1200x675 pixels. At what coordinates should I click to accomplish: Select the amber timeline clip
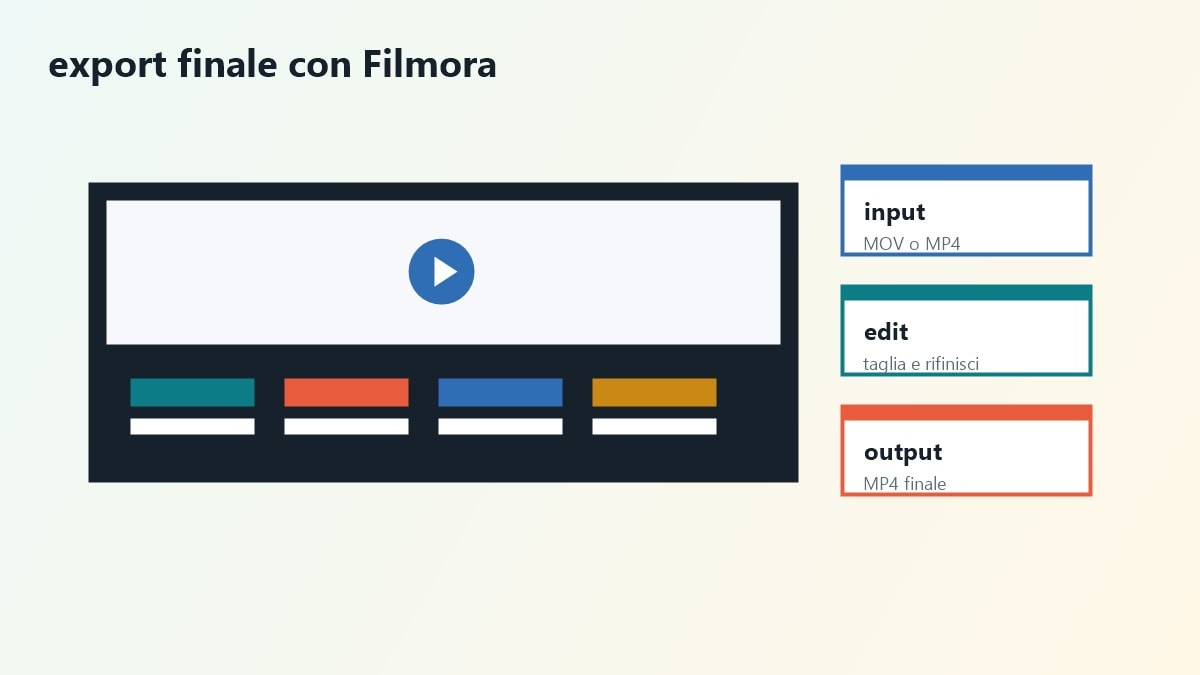click(x=654, y=392)
